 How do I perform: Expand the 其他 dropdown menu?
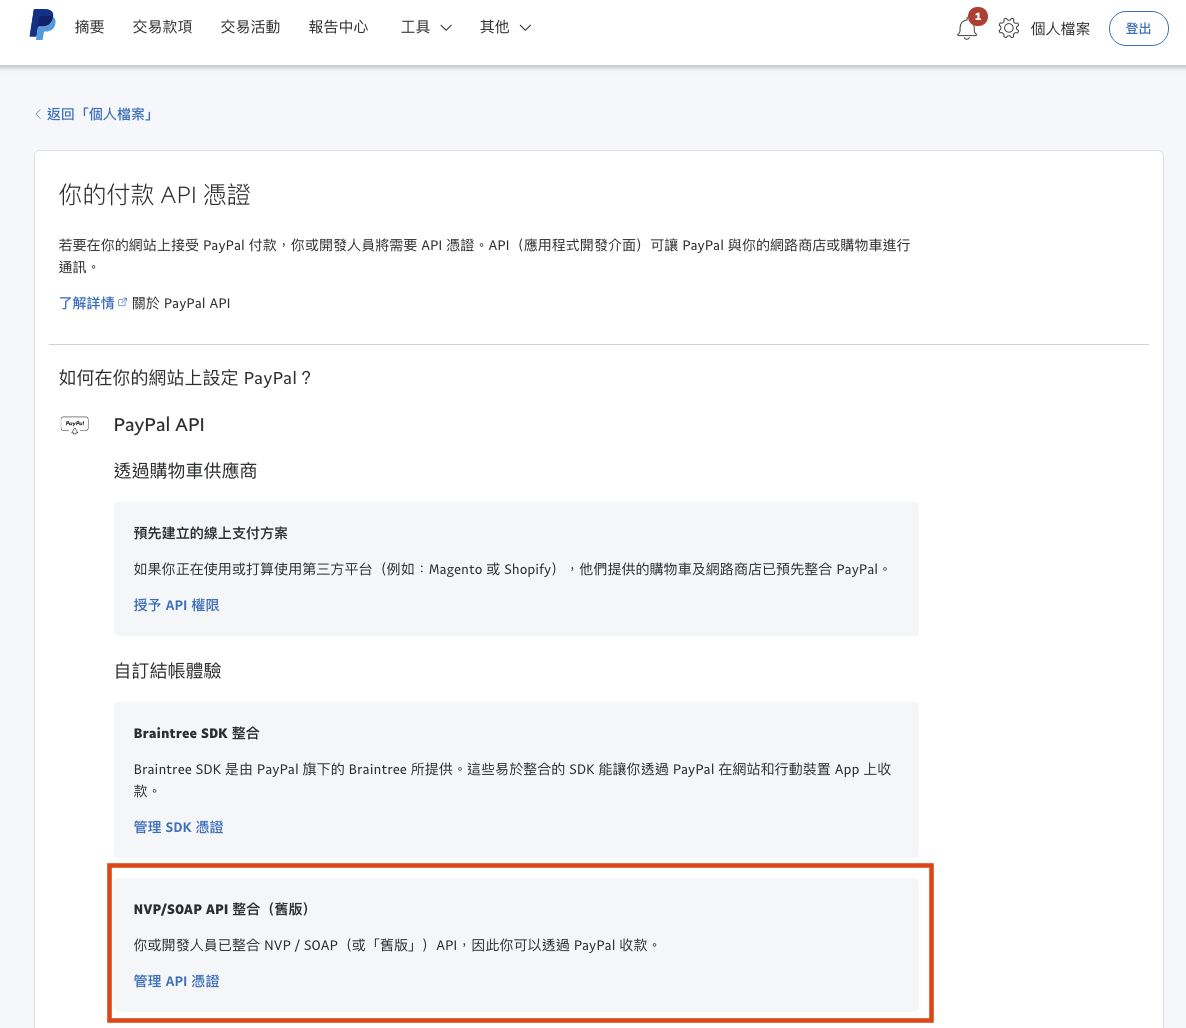pyautogui.click(x=505, y=27)
